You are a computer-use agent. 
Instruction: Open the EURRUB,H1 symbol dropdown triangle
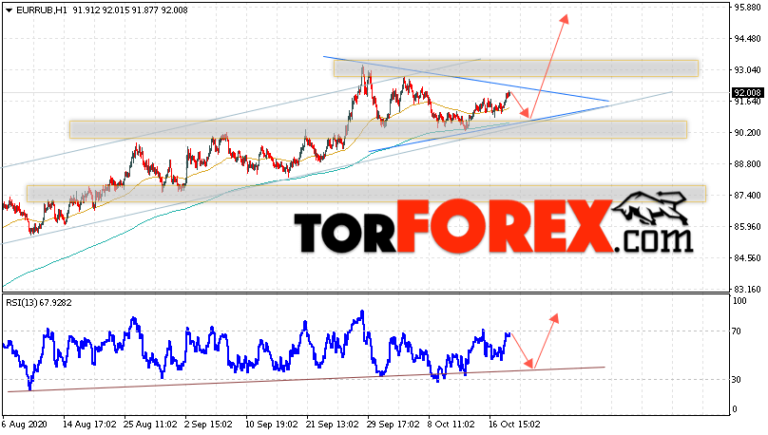tap(9, 10)
